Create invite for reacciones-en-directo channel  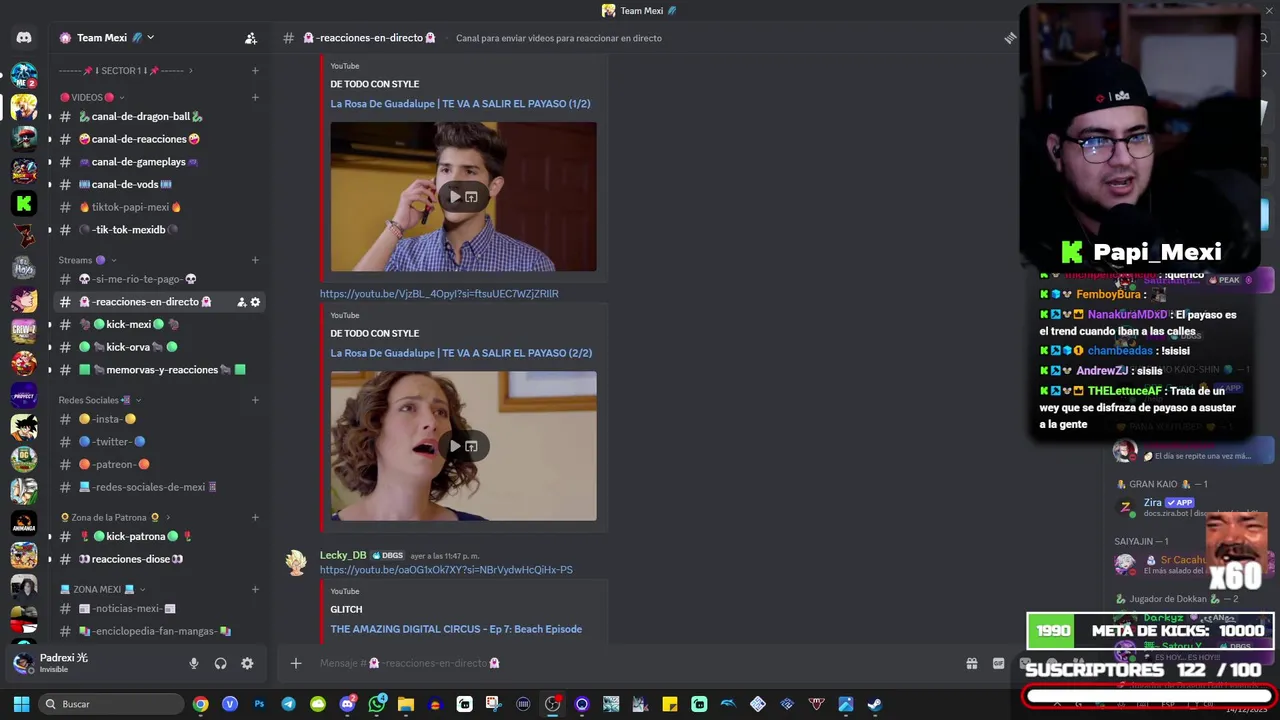(241, 302)
